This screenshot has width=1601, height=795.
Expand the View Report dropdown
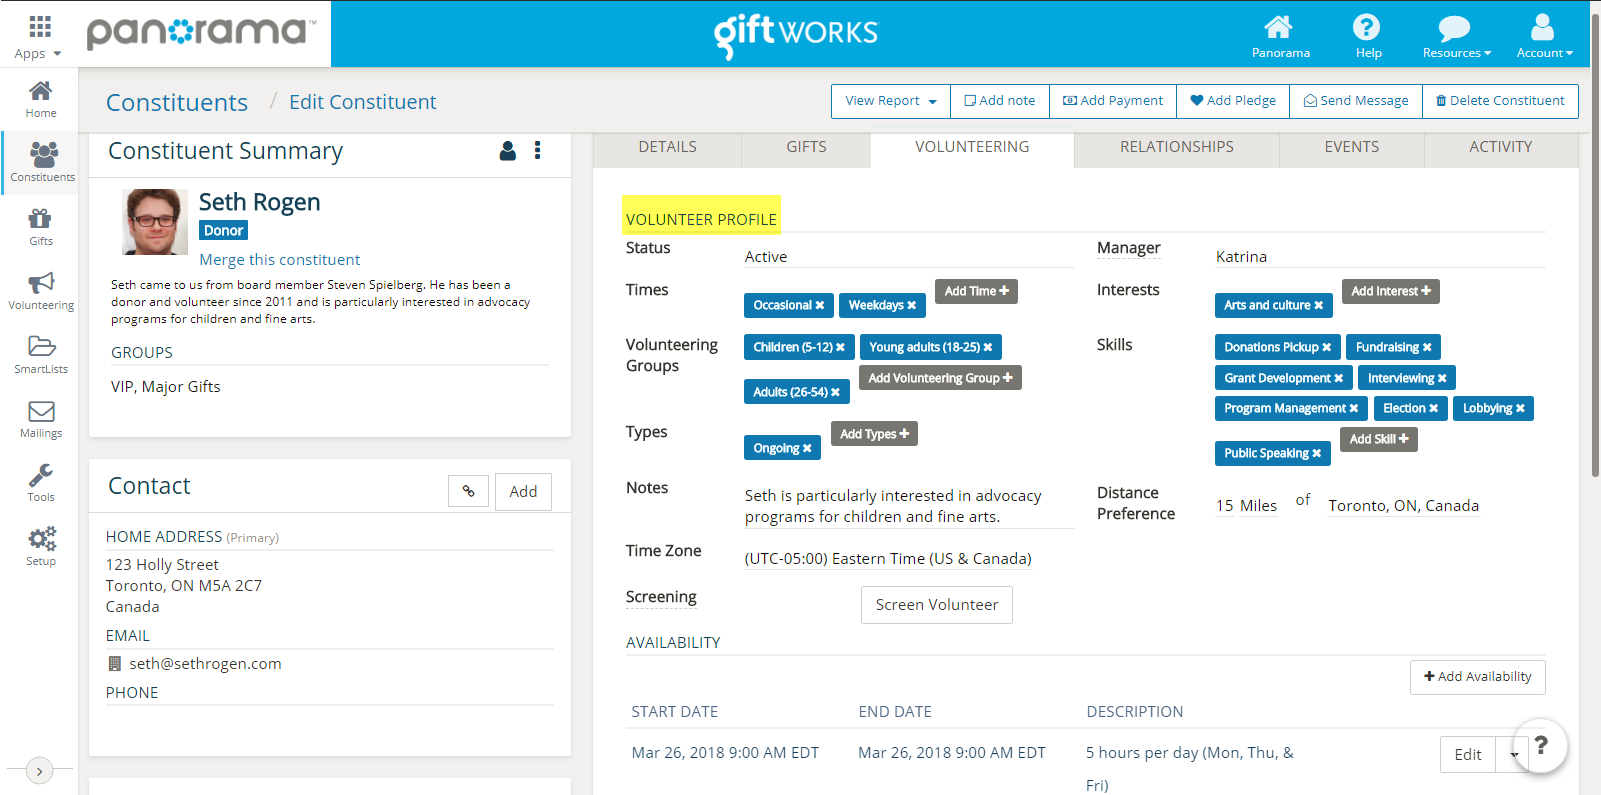890,101
